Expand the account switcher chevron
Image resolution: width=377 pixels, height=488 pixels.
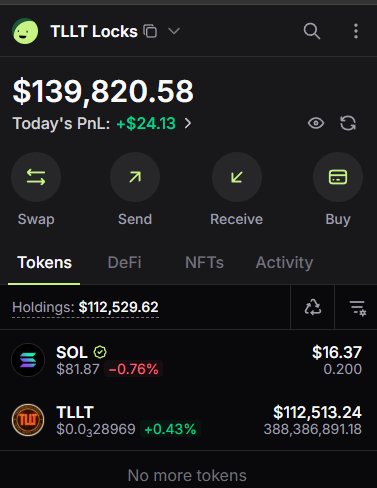coord(174,31)
